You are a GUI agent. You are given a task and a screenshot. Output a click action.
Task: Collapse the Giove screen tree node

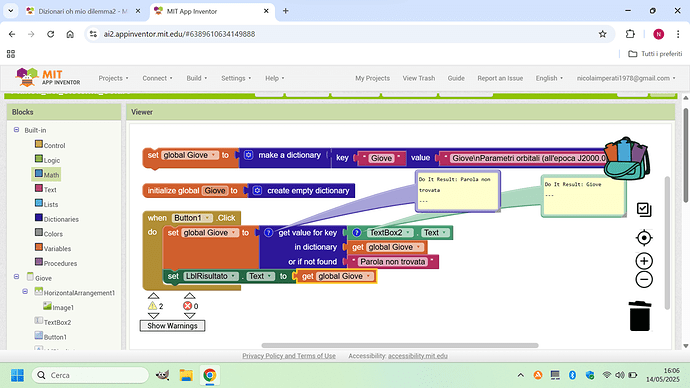coord(16,277)
